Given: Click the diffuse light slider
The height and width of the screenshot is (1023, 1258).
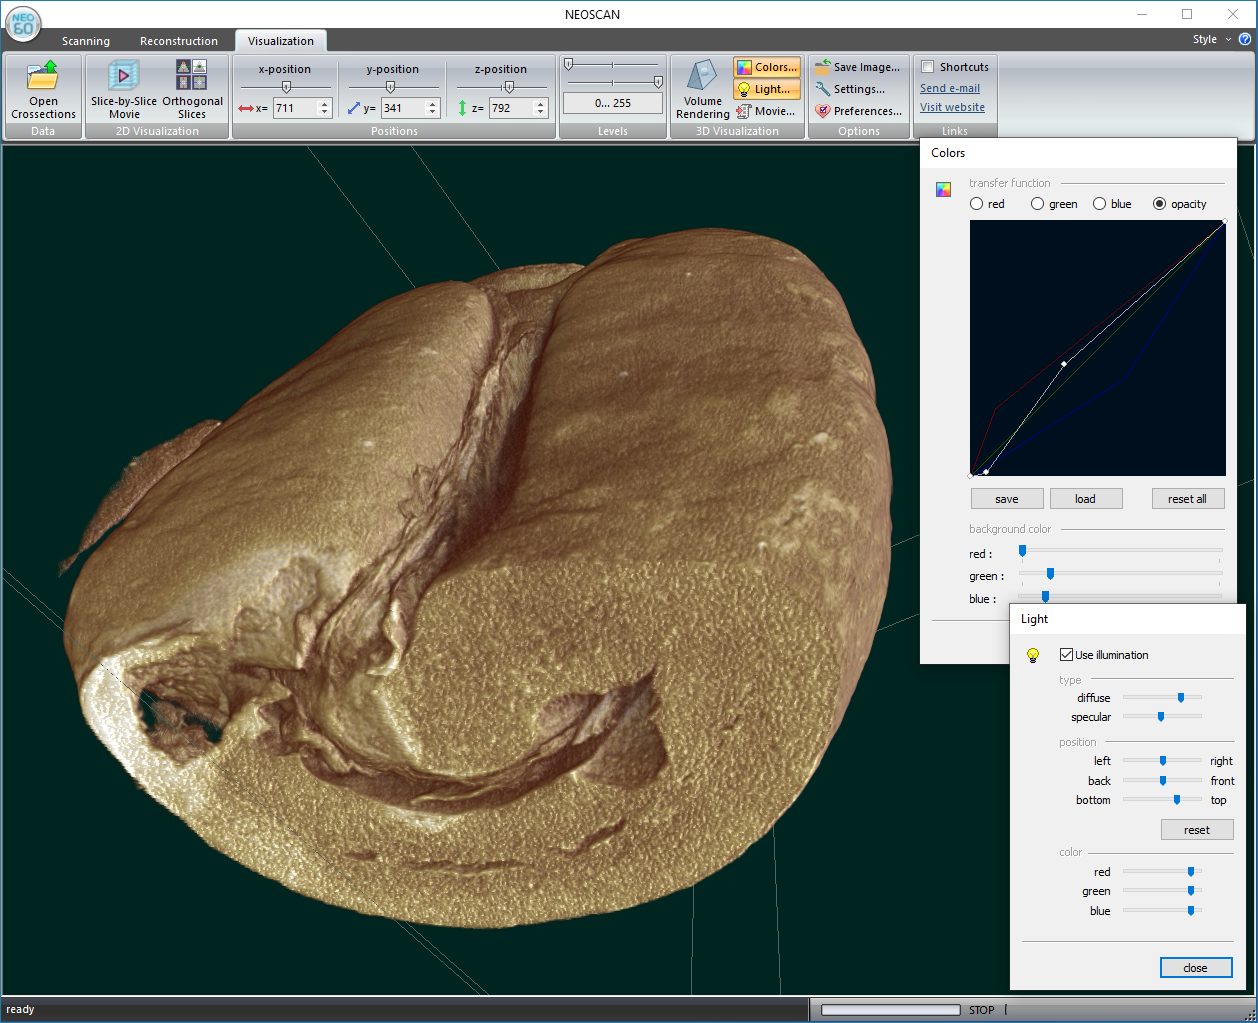Looking at the screenshot, I should [x=1180, y=698].
